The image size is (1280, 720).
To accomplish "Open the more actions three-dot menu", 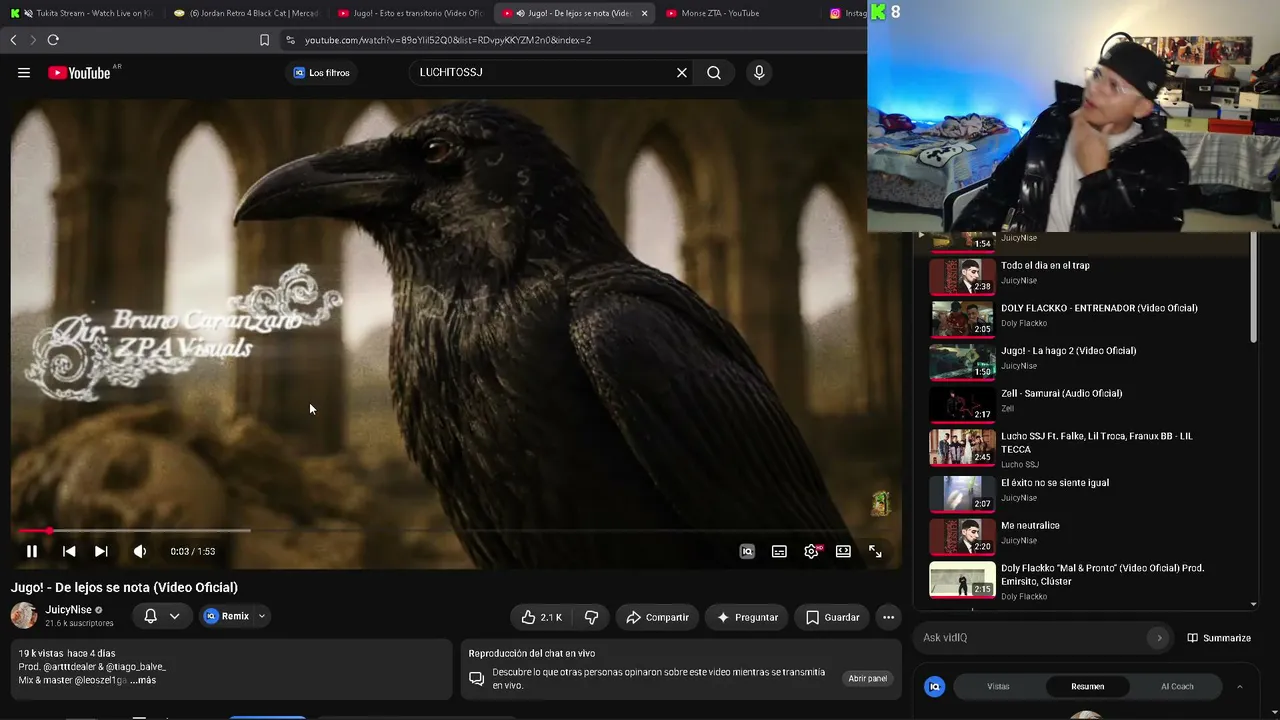I will click(x=888, y=617).
